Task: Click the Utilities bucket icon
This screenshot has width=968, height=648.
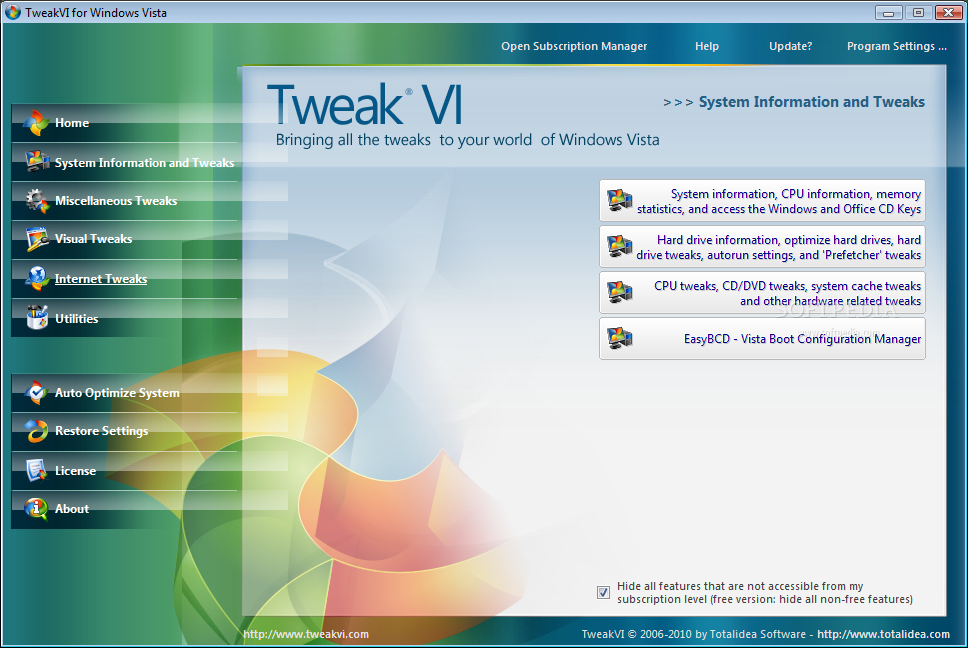Action: tap(37, 318)
